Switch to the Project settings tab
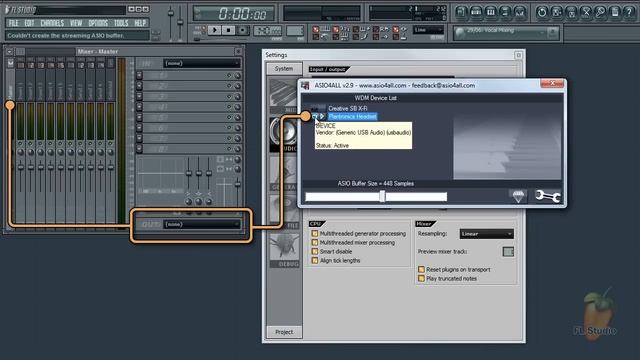 coord(284,332)
